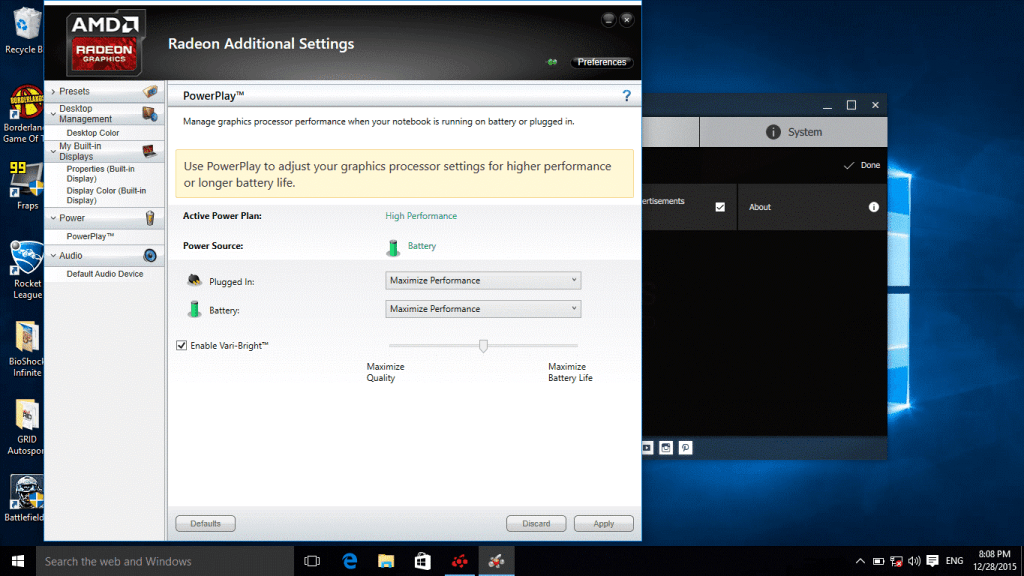Open Display Color (Built-in Display) in sidebar

point(106,195)
